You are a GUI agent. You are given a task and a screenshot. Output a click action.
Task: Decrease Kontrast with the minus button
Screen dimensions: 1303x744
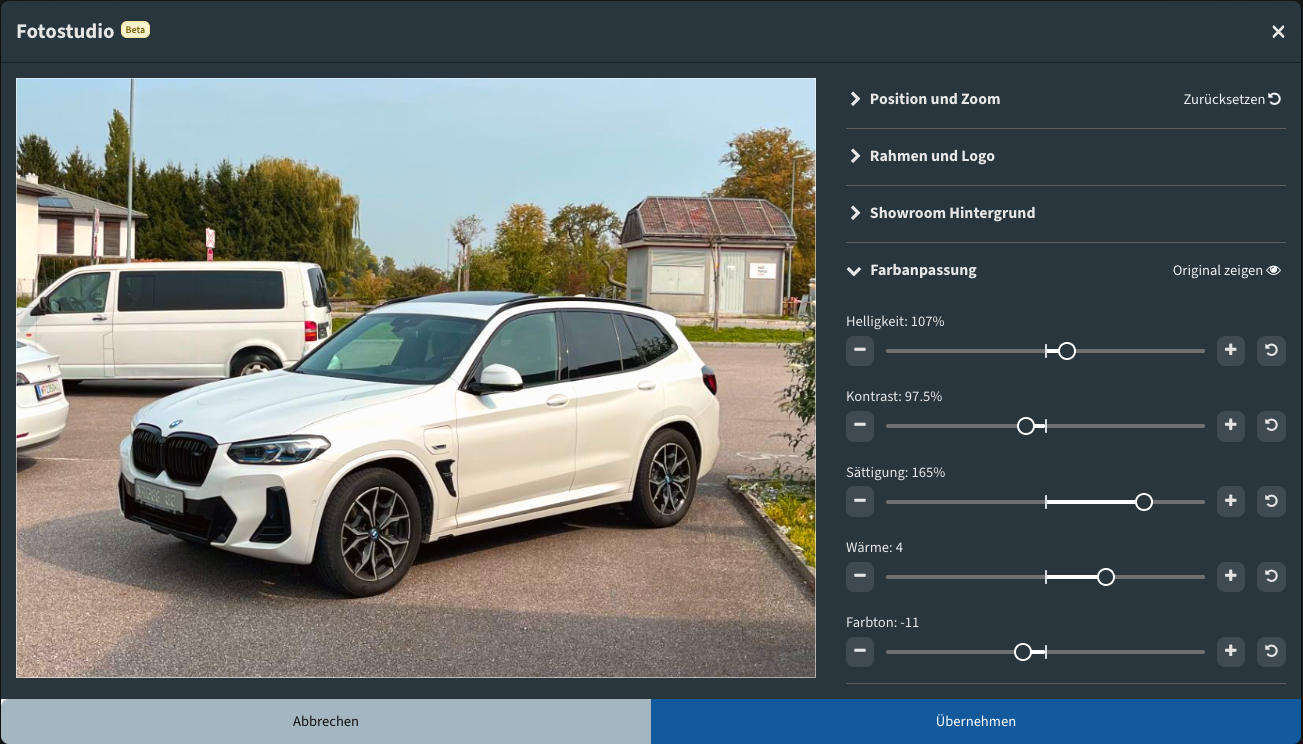coord(860,426)
